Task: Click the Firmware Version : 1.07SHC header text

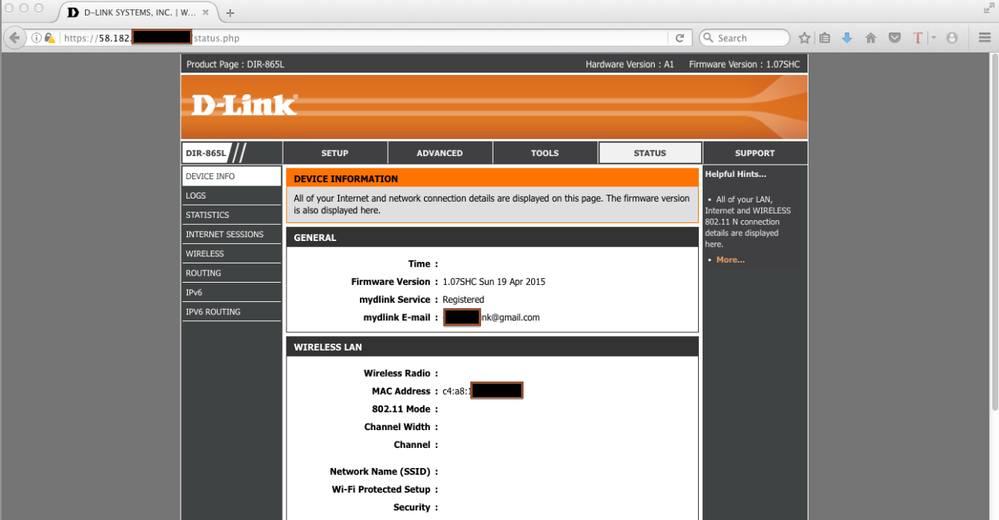Action: pos(744,64)
